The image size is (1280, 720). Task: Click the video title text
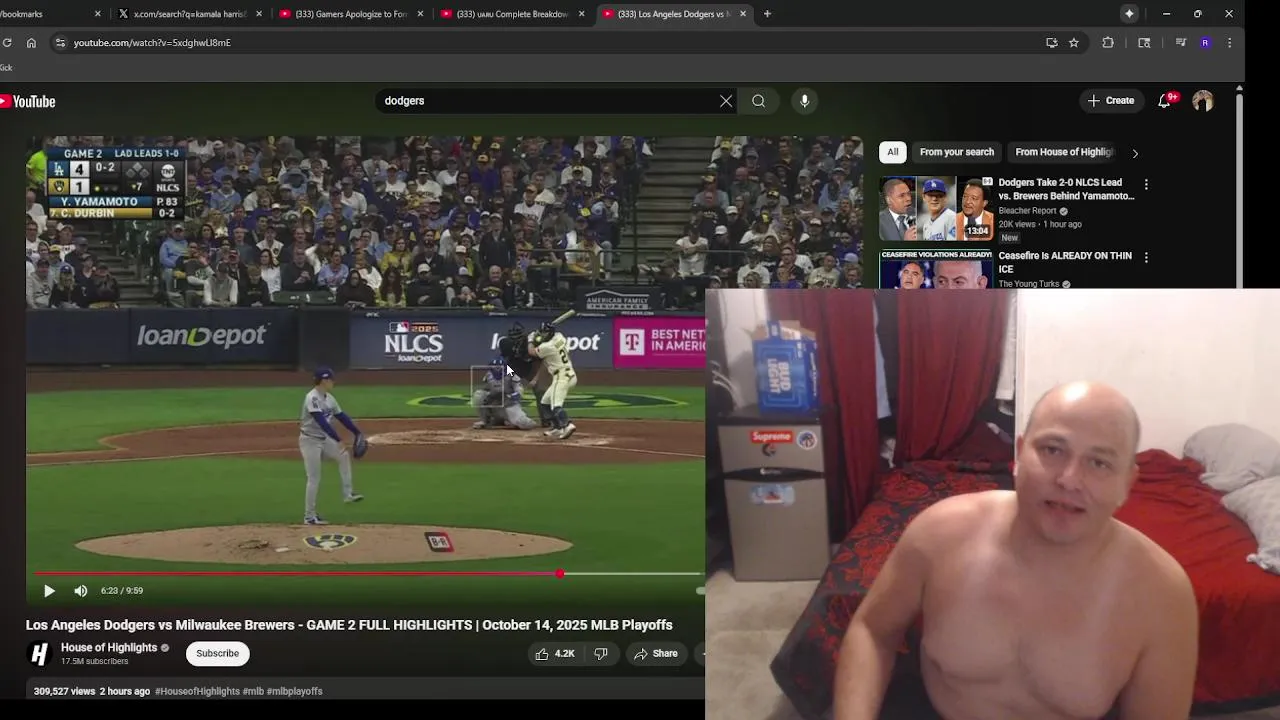(349, 625)
